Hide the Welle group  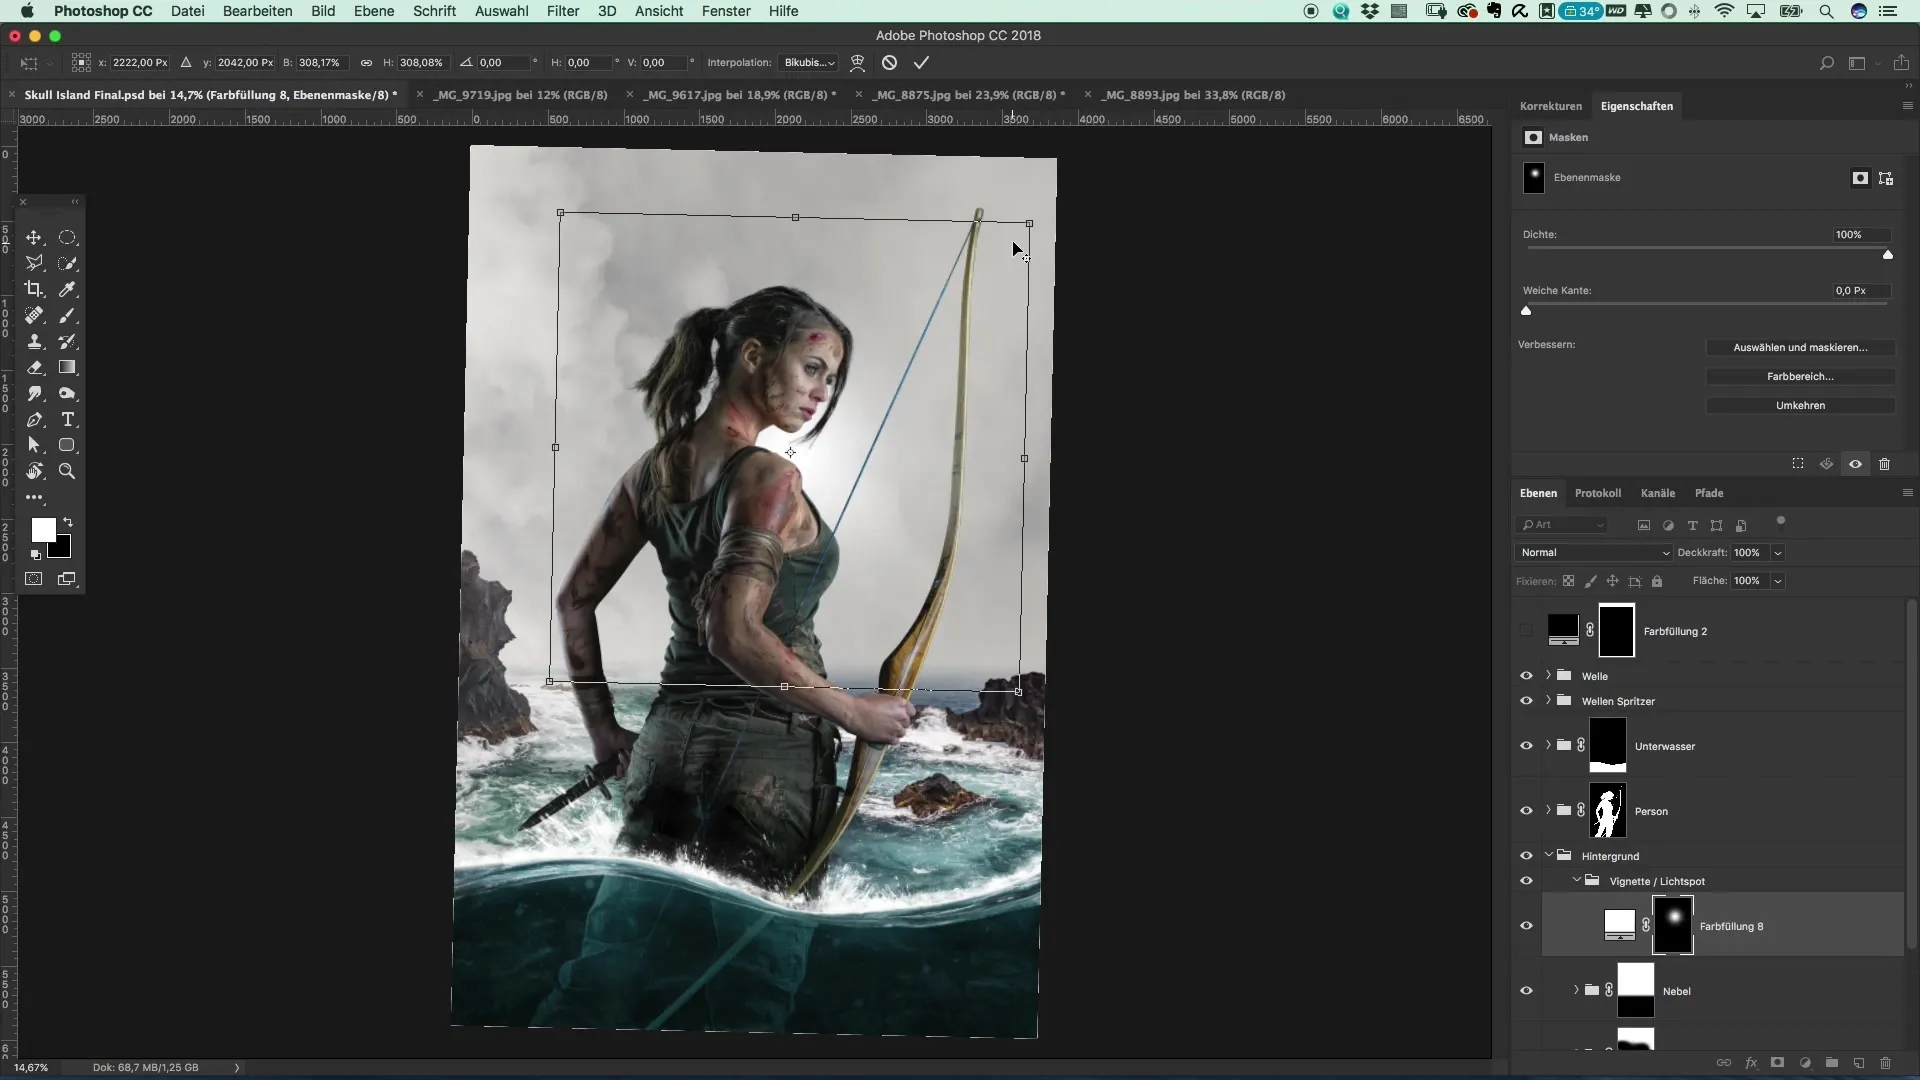click(x=1526, y=676)
